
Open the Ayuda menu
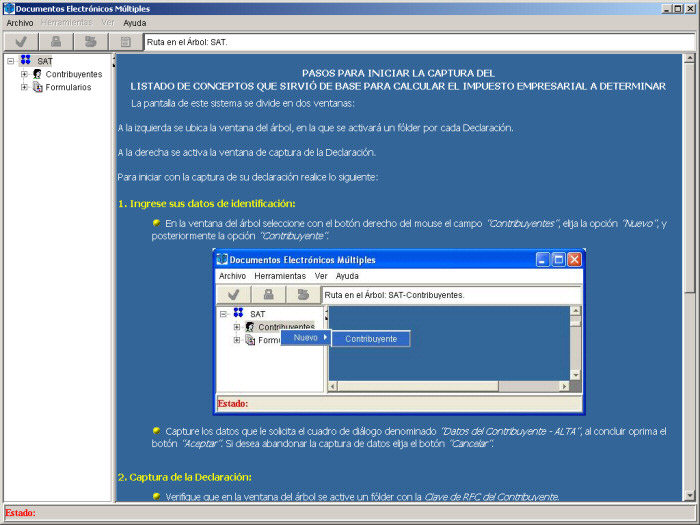tap(135, 23)
